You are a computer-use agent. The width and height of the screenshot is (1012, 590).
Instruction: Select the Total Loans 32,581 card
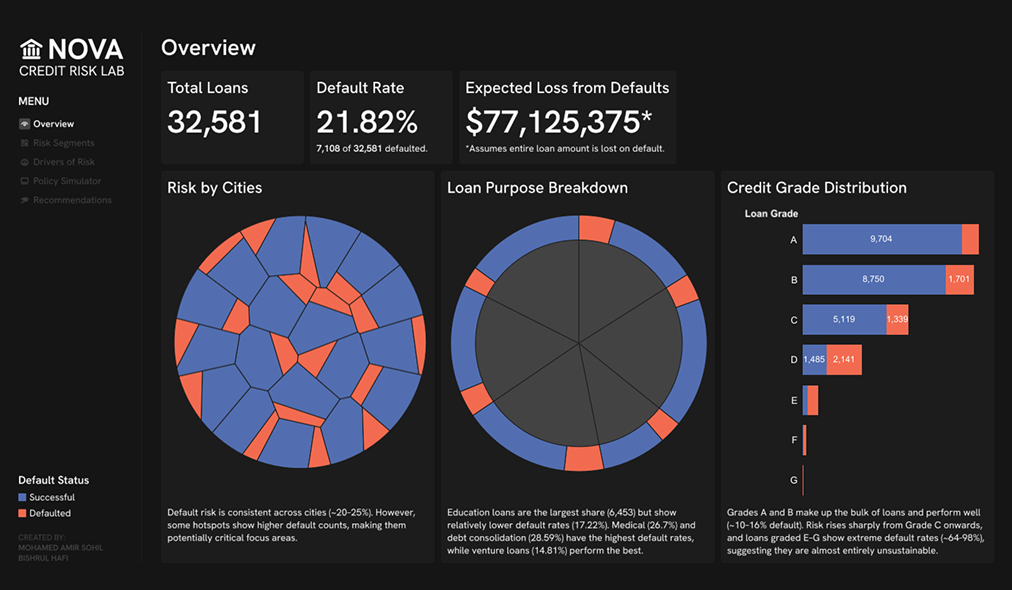[231, 116]
